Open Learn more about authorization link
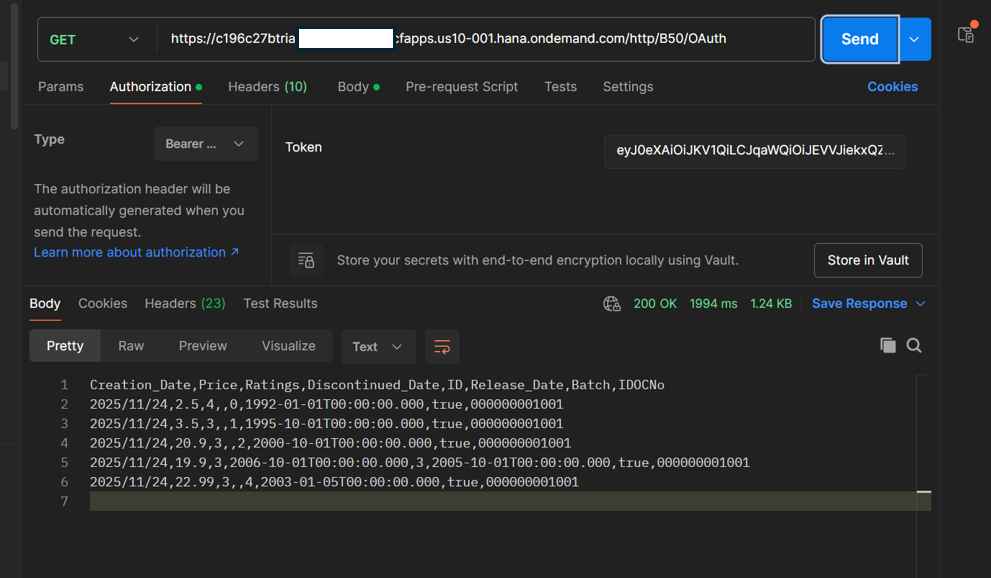This screenshot has width=991, height=578. 136,252
